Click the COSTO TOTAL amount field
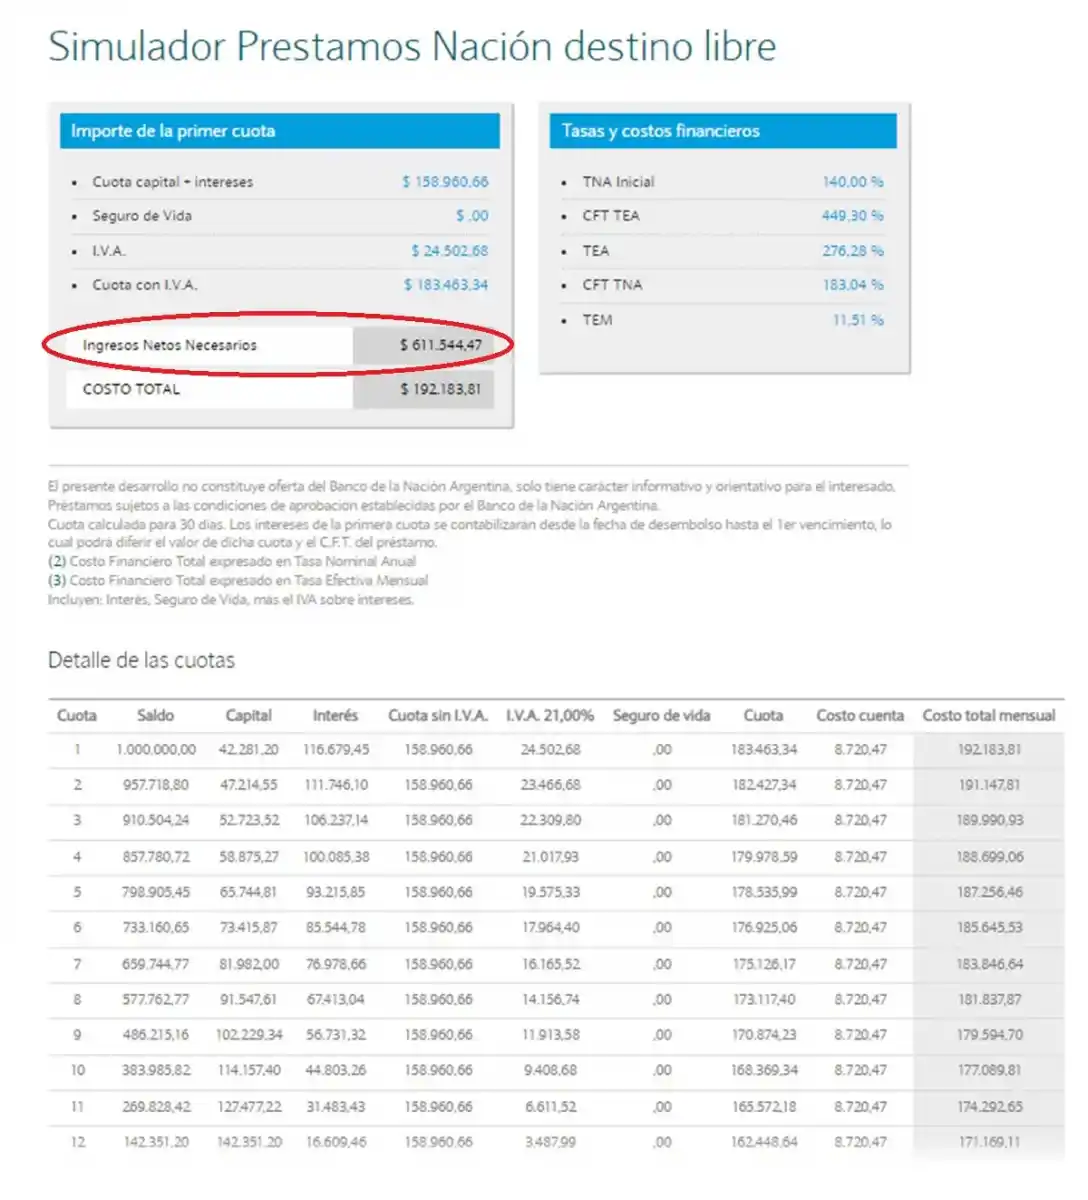 (422, 389)
